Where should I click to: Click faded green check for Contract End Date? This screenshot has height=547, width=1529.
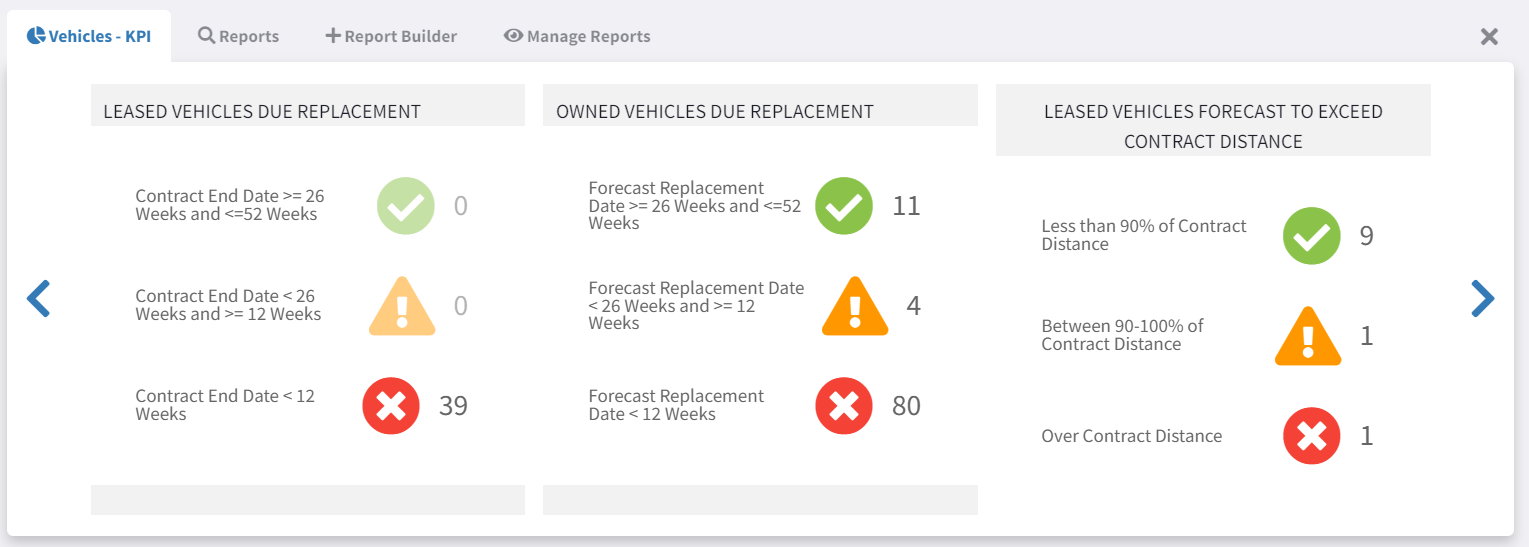coord(405,206)
